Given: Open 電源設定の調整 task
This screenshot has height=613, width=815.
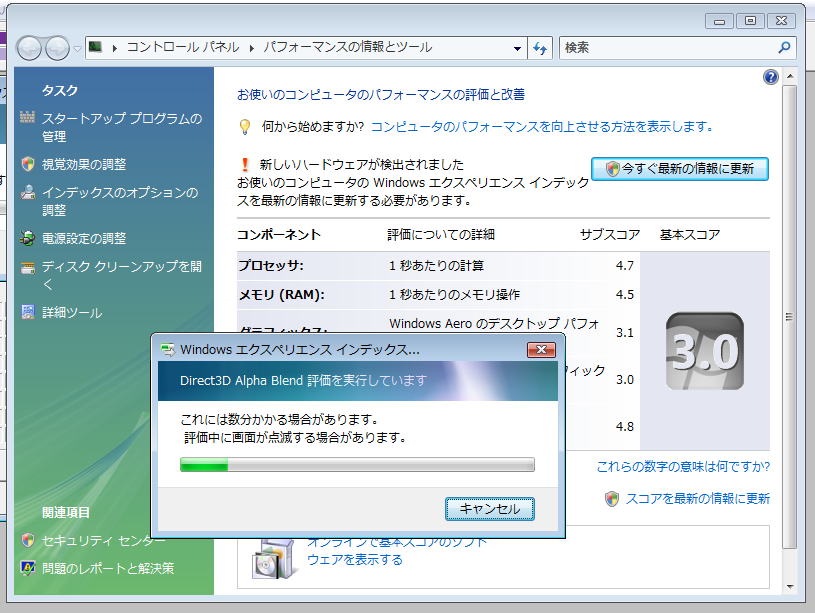Looking at the screenshot, I should (84, 239).
